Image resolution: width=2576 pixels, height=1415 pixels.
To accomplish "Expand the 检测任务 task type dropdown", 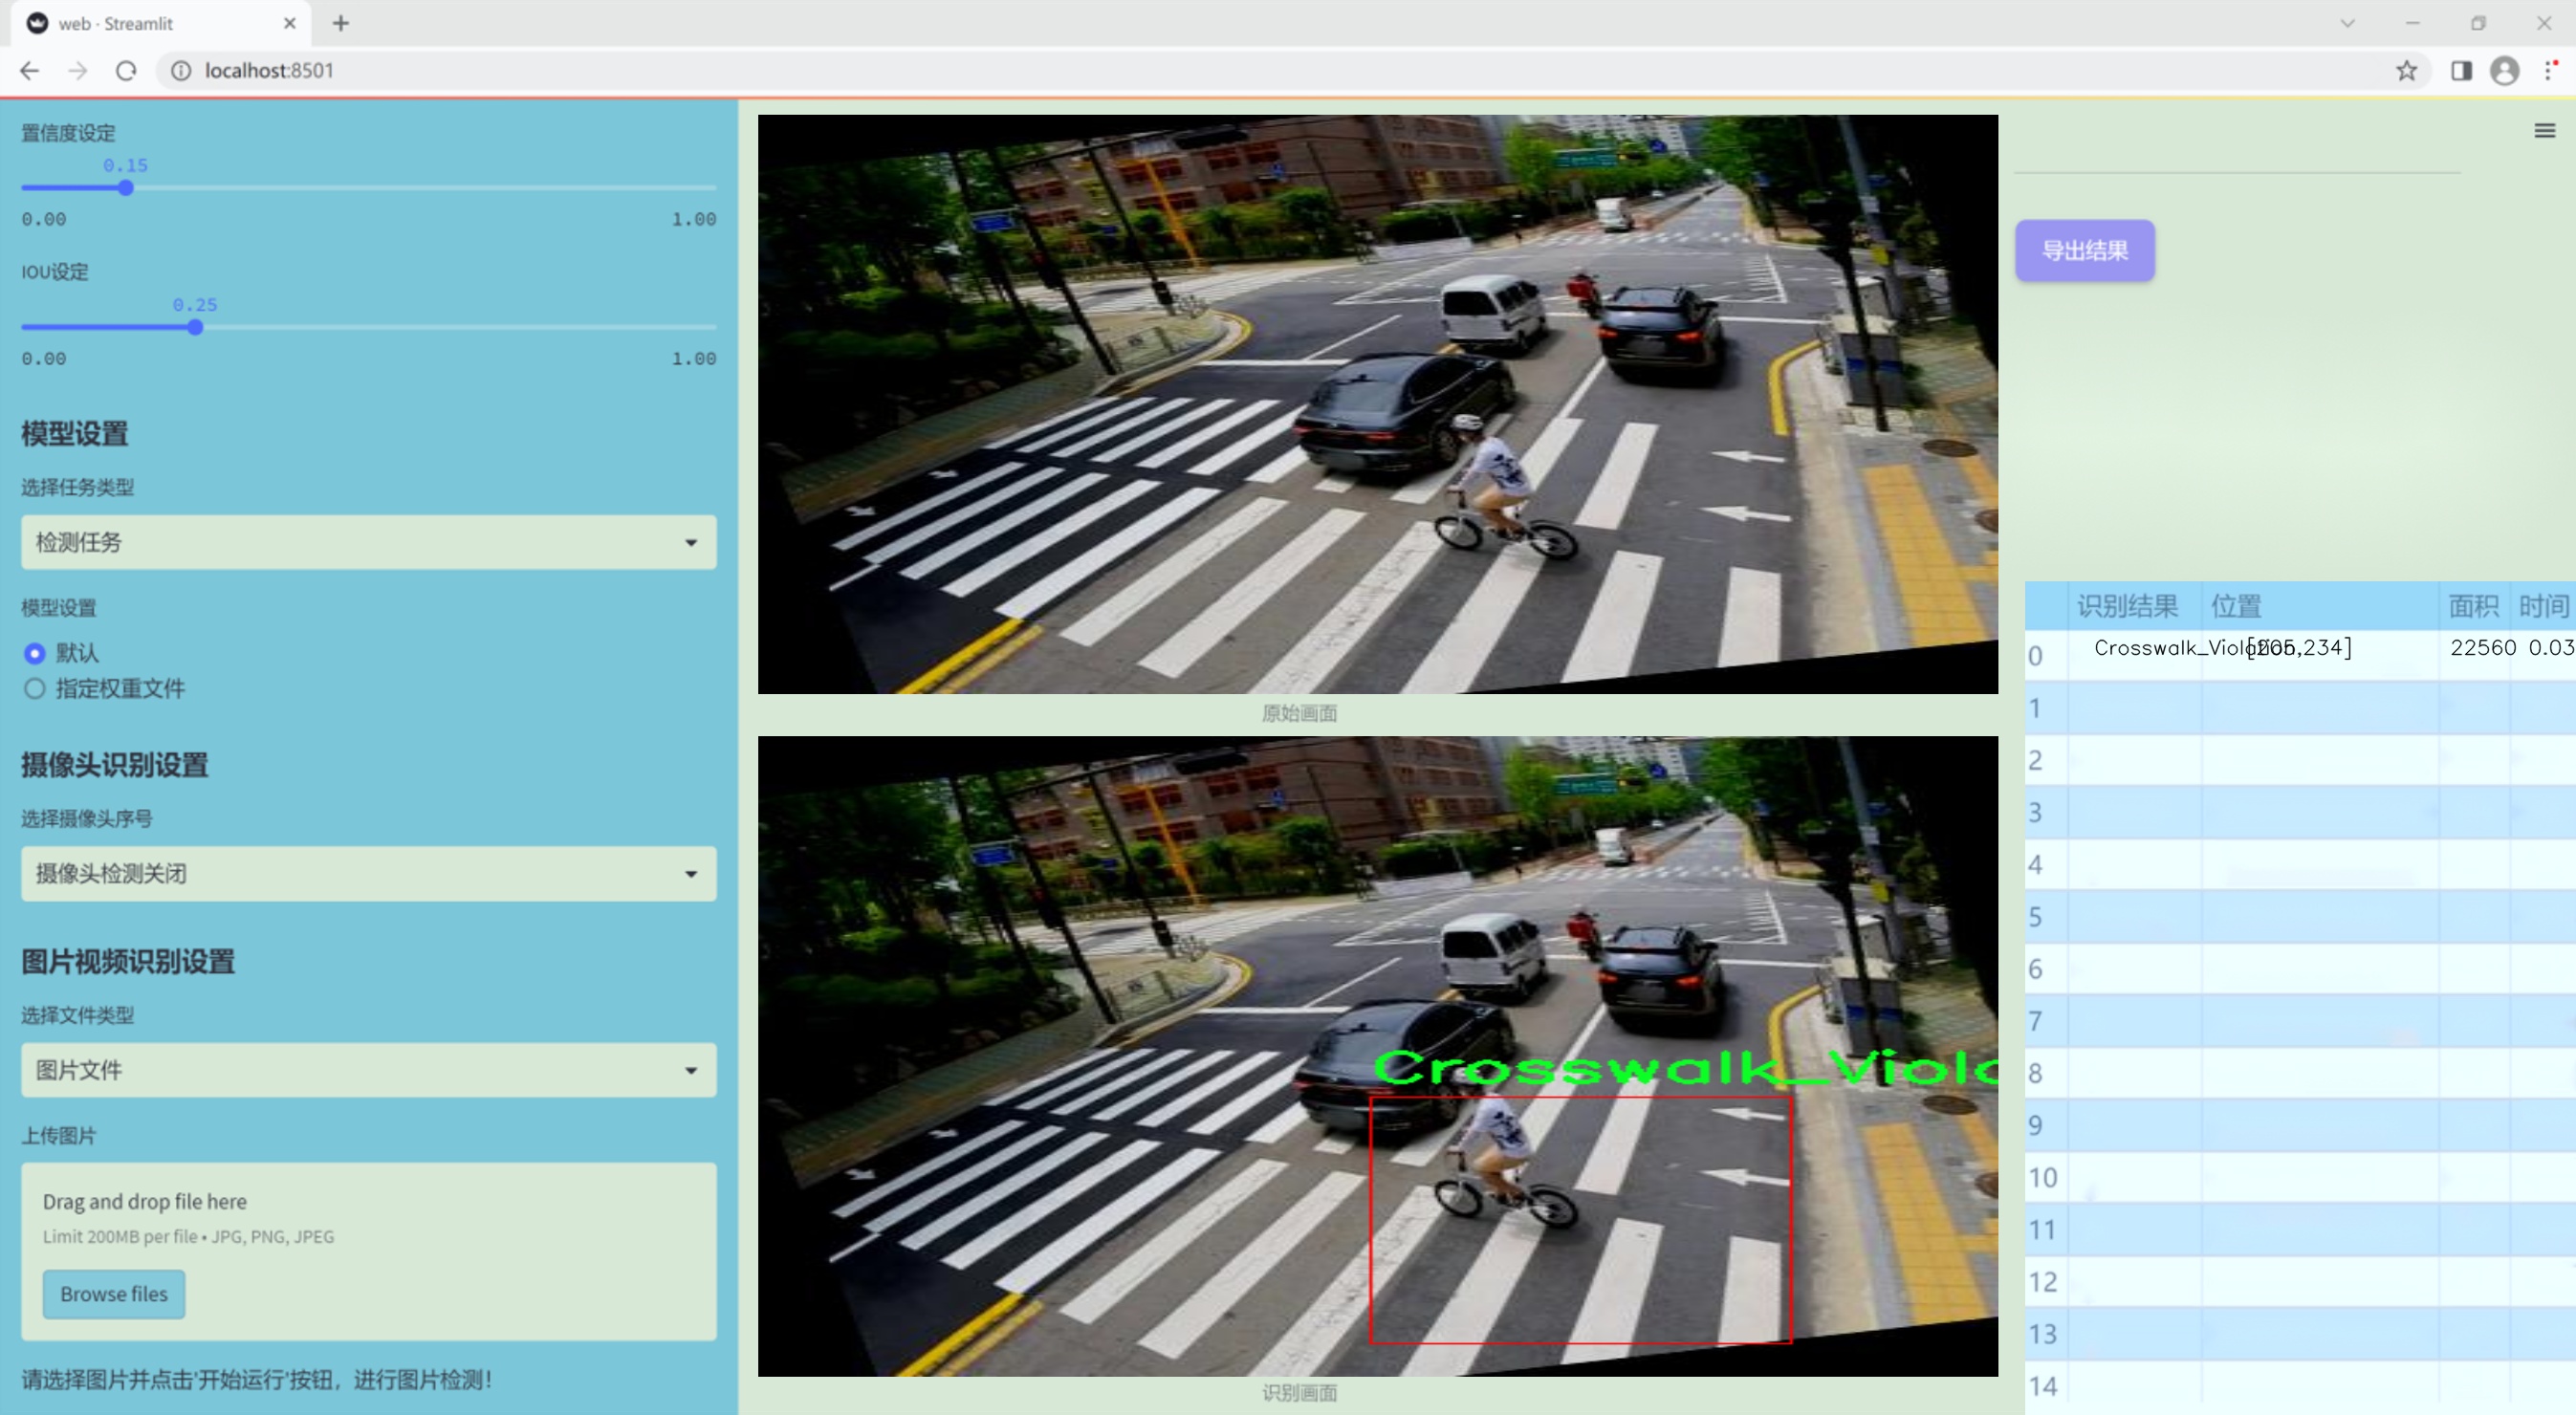I will coord(368,542).
